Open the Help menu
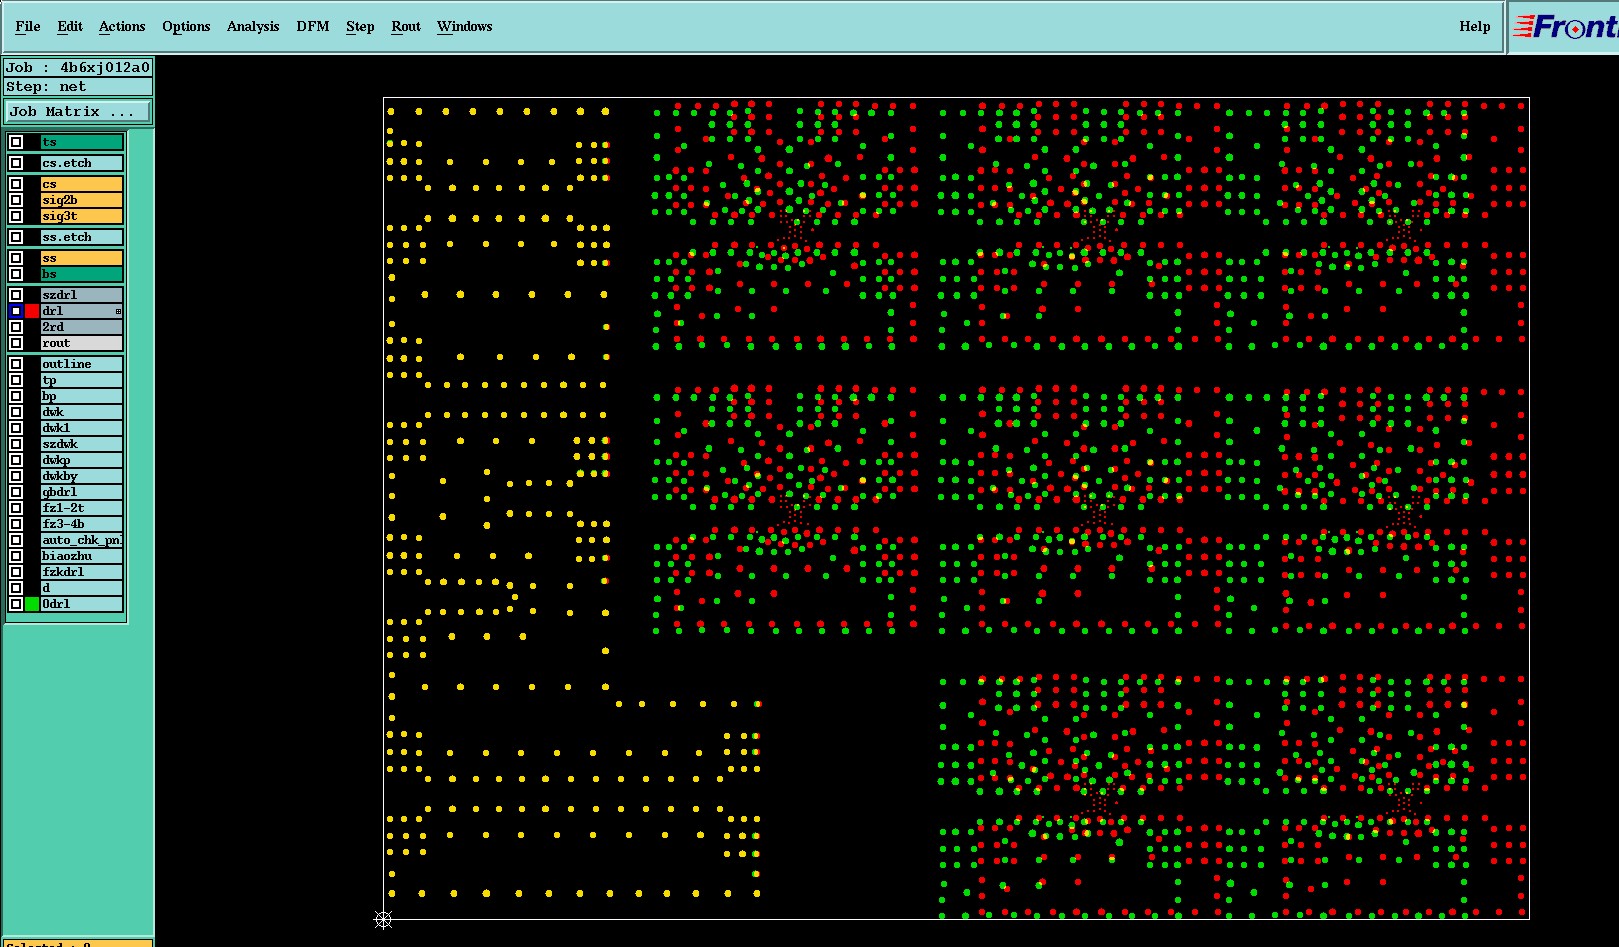The width and height of the screenshot is (1619, 947). point(1475,27)
